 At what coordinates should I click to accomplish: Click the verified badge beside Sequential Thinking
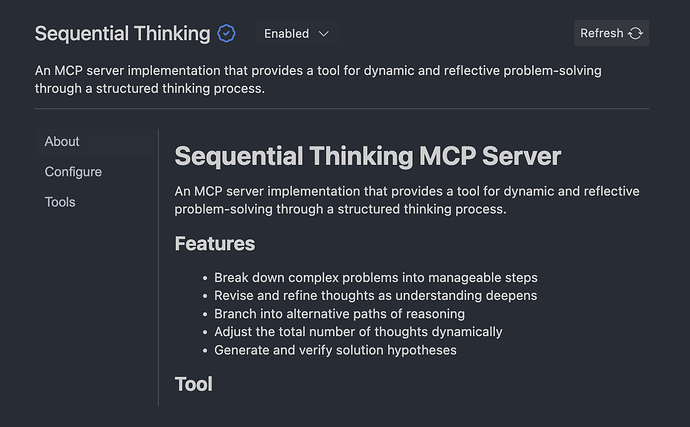click(x=227, y=33)
